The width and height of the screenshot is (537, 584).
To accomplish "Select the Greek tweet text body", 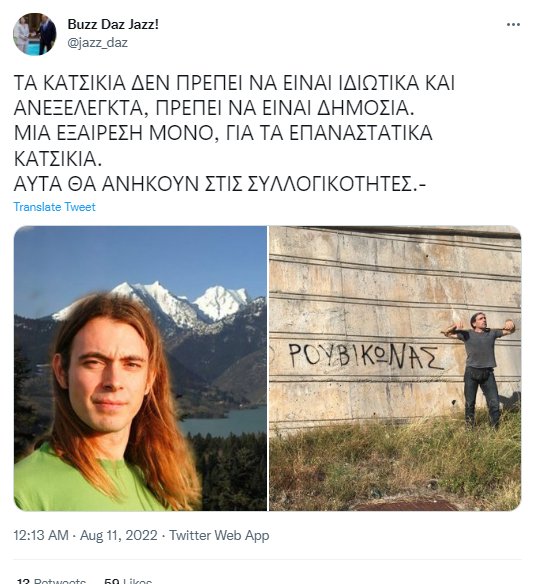I will (x=234, y=133).
